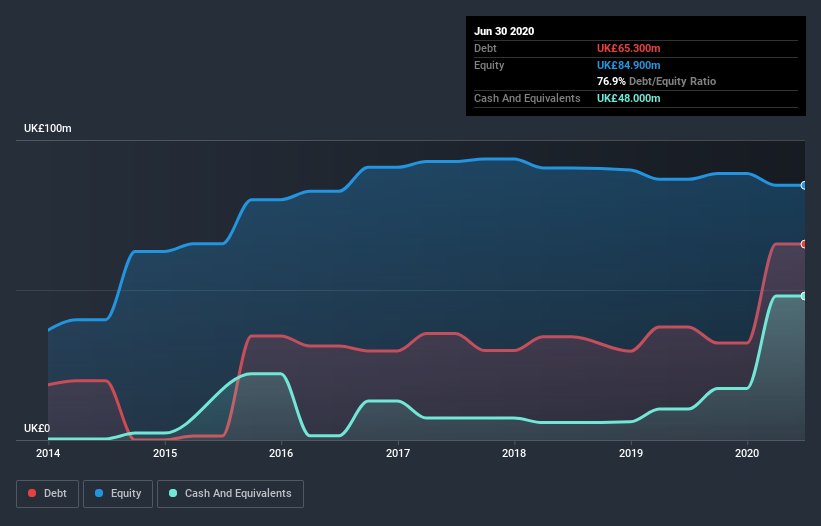The height and width of the screenshot is (526, 821).
Task: Select the Debt endpoint marker dot
Action: pyautogui.click(x=804, y=244)
